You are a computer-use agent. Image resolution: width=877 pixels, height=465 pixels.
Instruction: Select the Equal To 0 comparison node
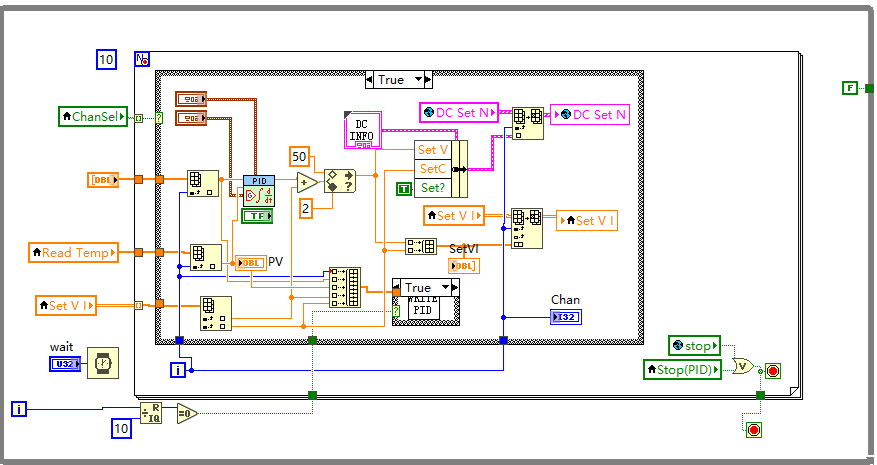pyautogui.click(x=187, y=414)
